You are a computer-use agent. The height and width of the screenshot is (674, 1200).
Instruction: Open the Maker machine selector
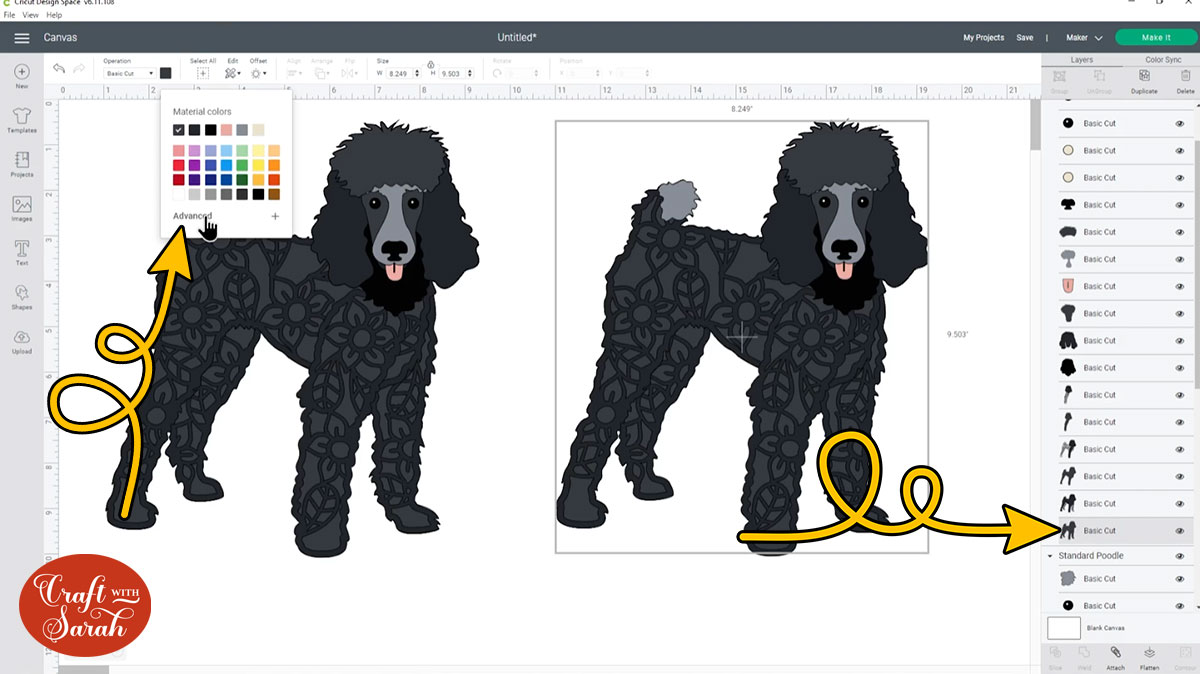[1085, 38]
